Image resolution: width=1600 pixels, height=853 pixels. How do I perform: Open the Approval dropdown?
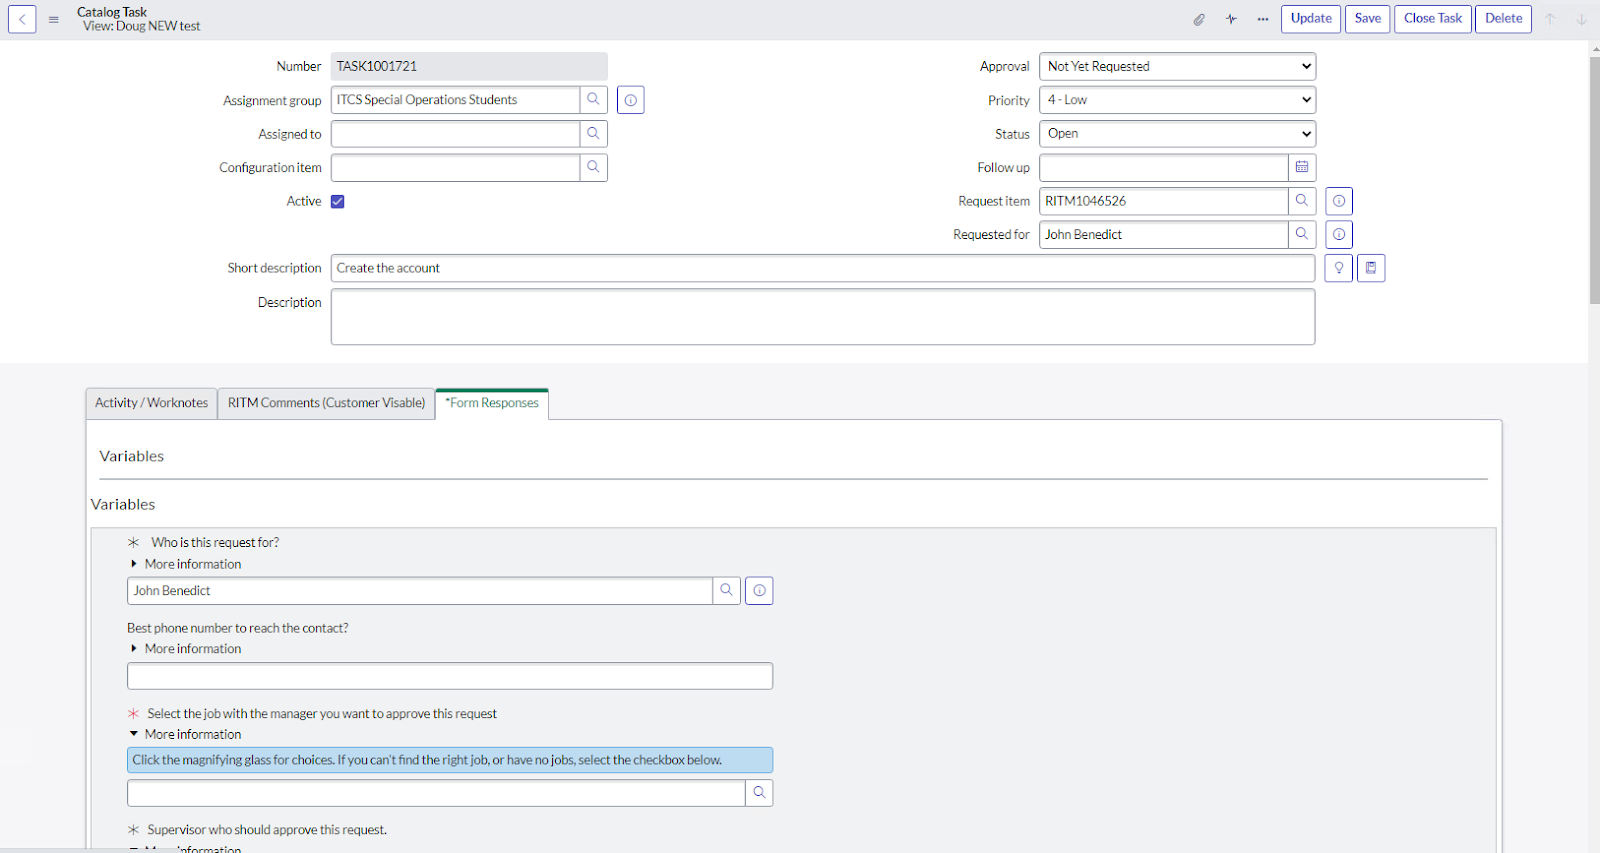1177,66
